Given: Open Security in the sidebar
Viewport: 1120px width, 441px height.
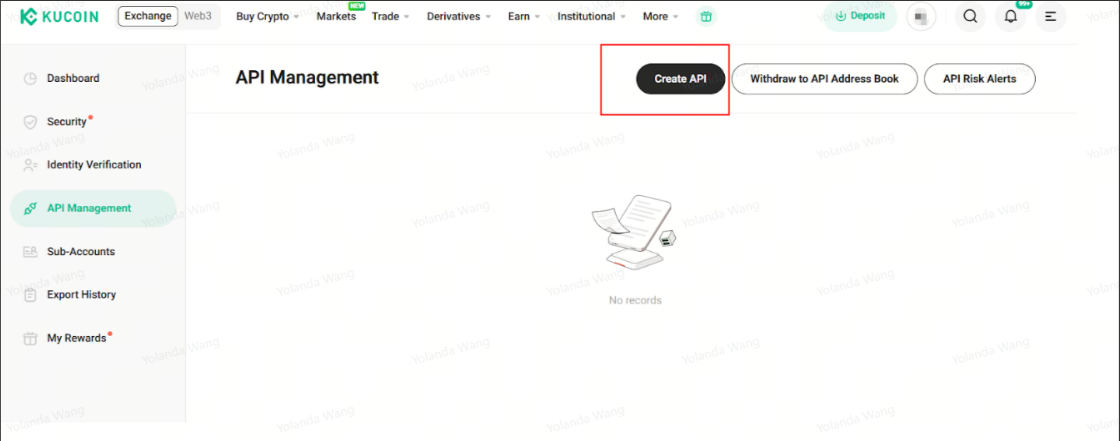Looking at the screenshot, I should point(67,122).
